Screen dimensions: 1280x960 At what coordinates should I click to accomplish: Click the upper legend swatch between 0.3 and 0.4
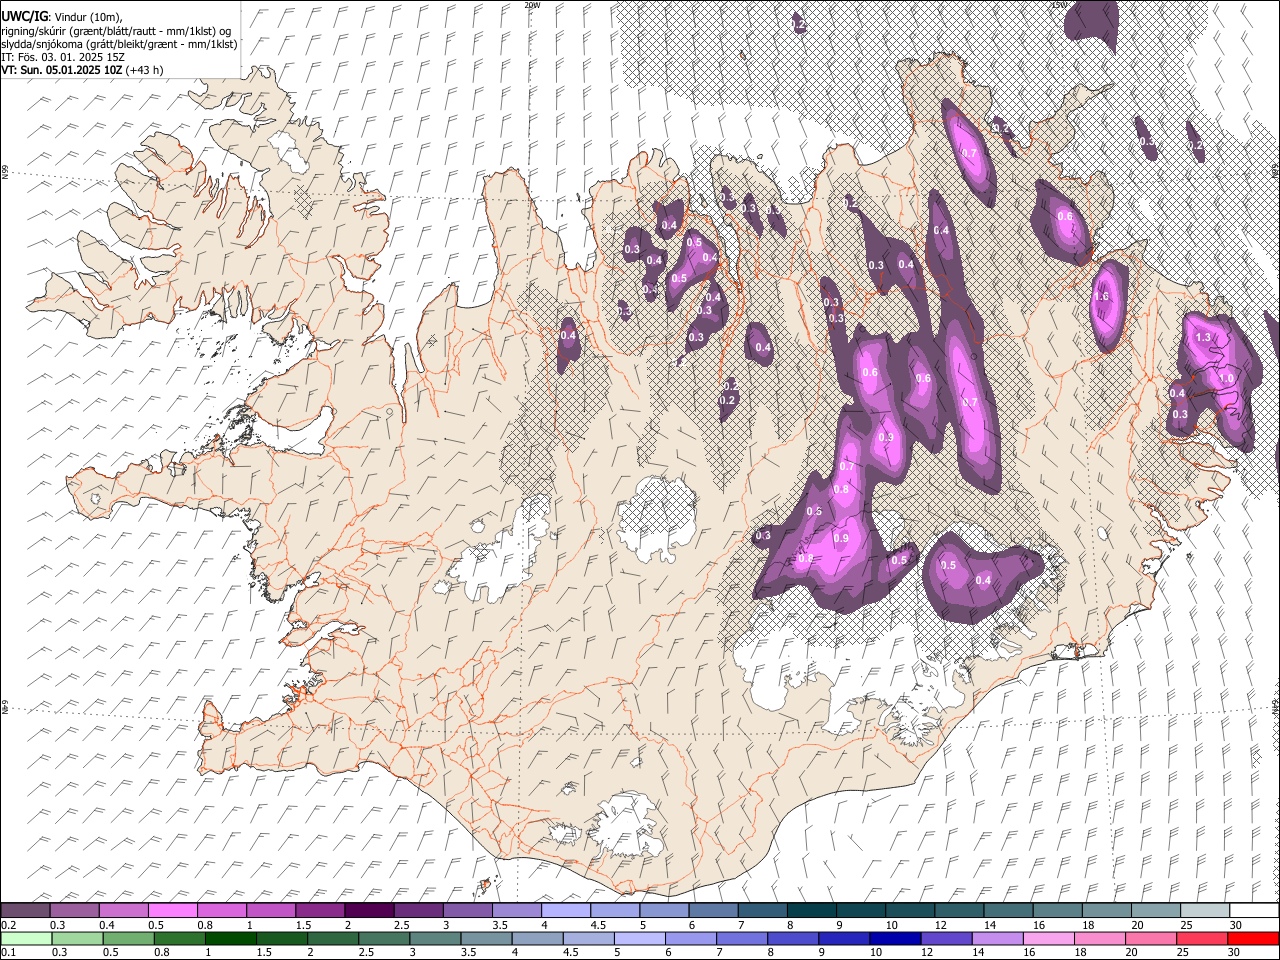tap(75, 910)
